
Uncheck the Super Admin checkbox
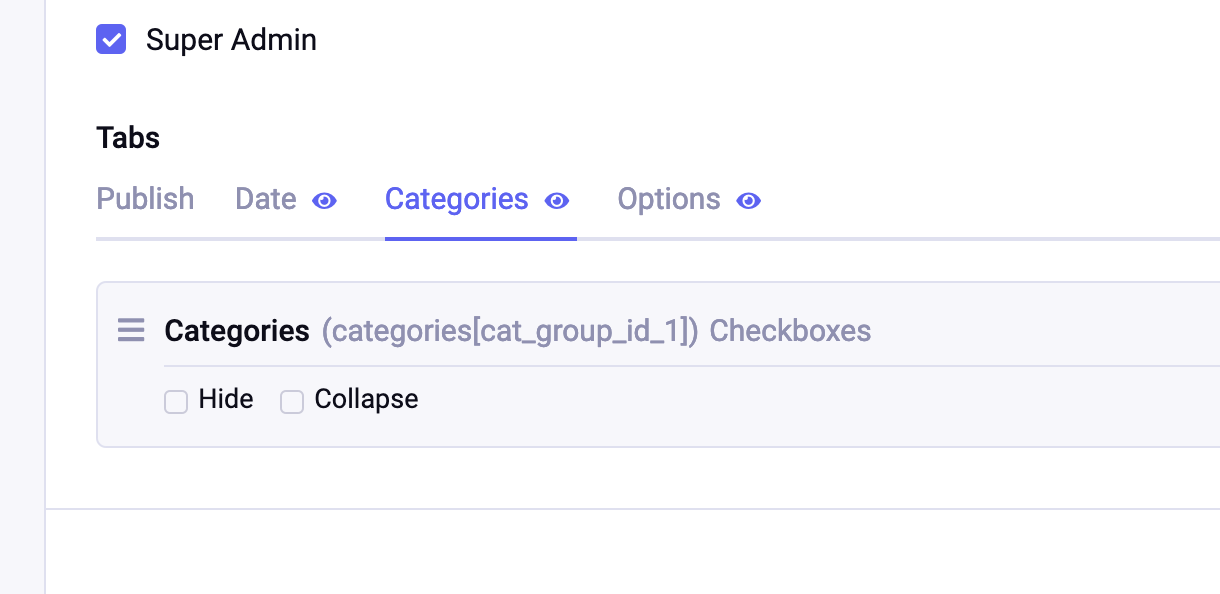pyautogui.click(x=111, y=40)
